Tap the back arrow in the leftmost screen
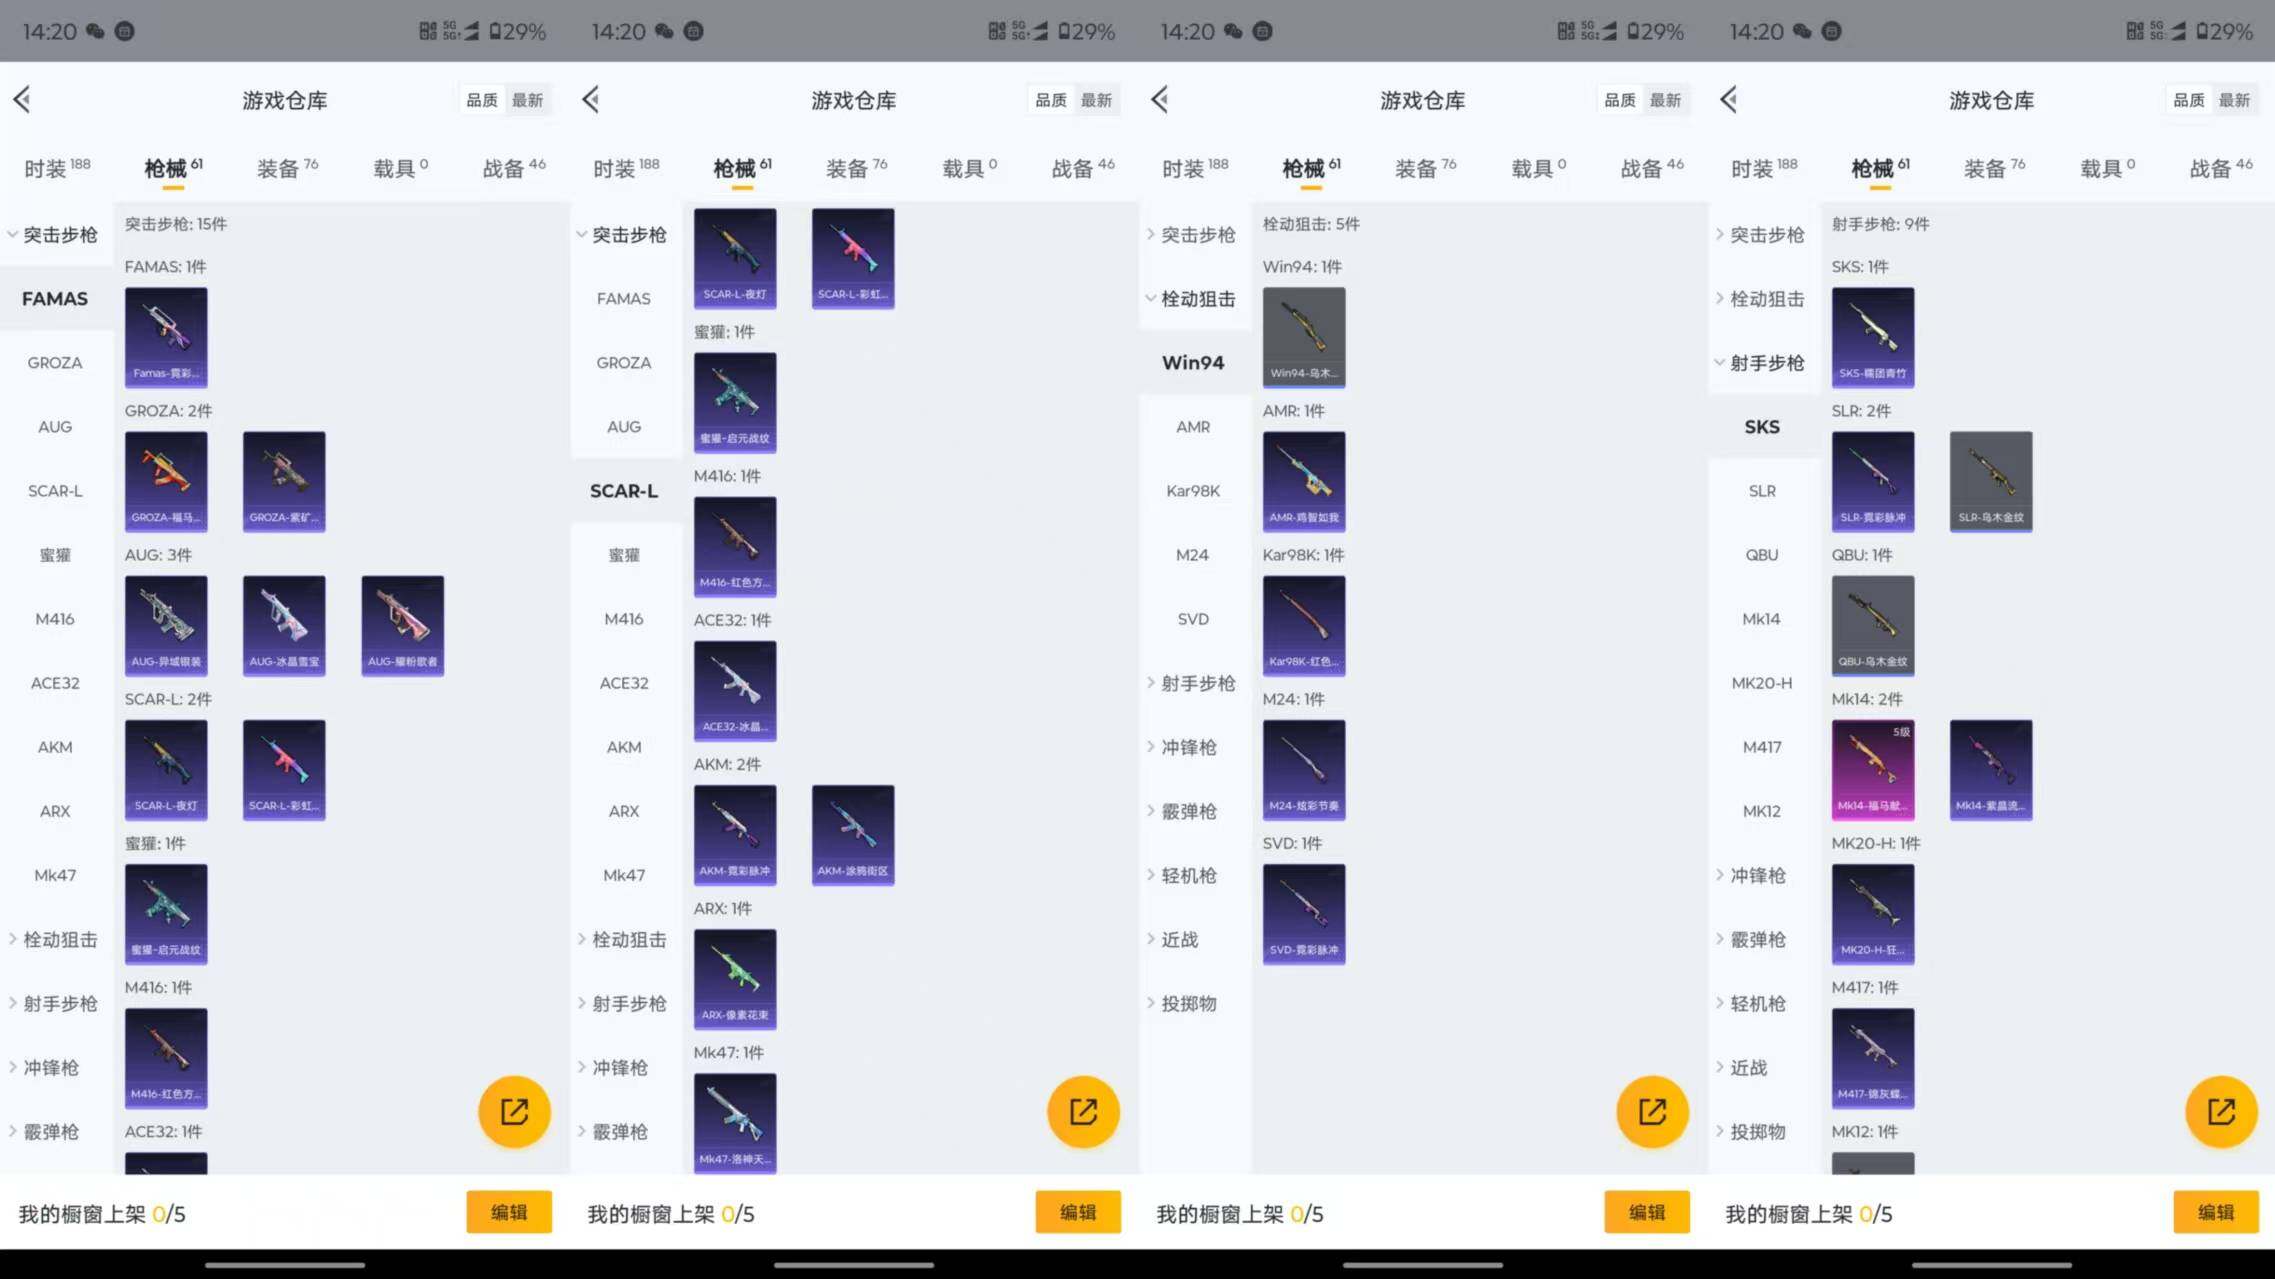Screen dimensions: 2275x1279 (x=22, y=99)
